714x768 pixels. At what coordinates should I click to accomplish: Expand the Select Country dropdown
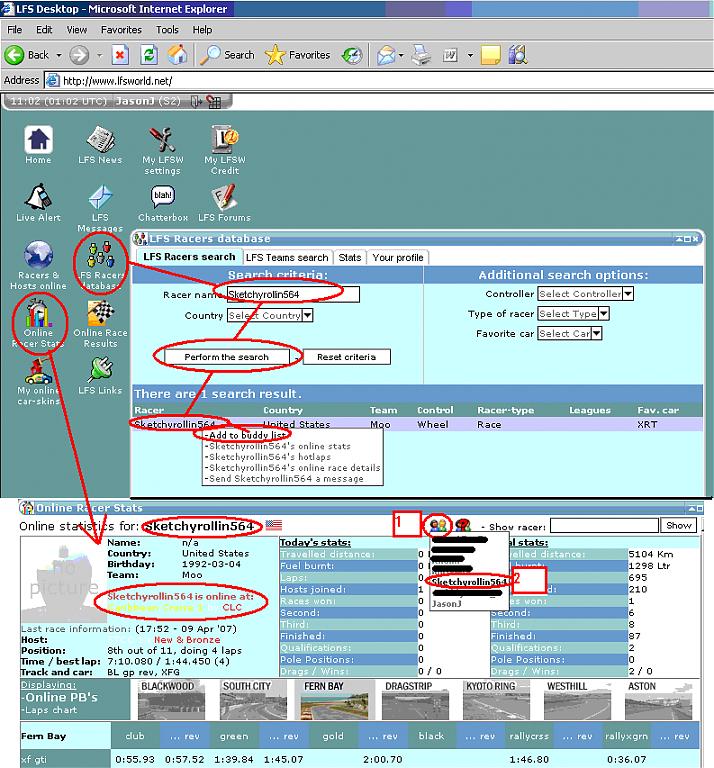click(307, 315)
